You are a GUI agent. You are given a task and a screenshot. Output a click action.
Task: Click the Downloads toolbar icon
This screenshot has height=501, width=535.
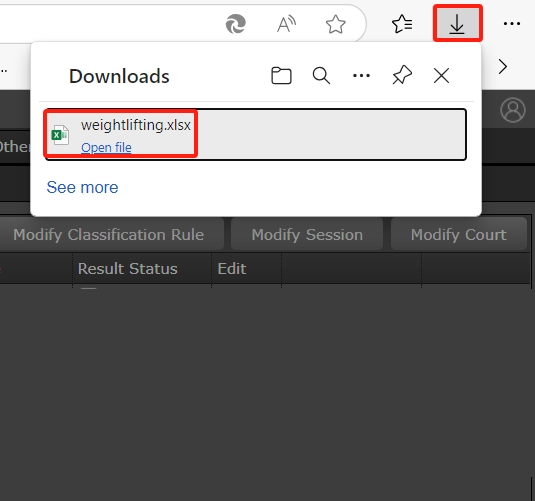(457, 24)
